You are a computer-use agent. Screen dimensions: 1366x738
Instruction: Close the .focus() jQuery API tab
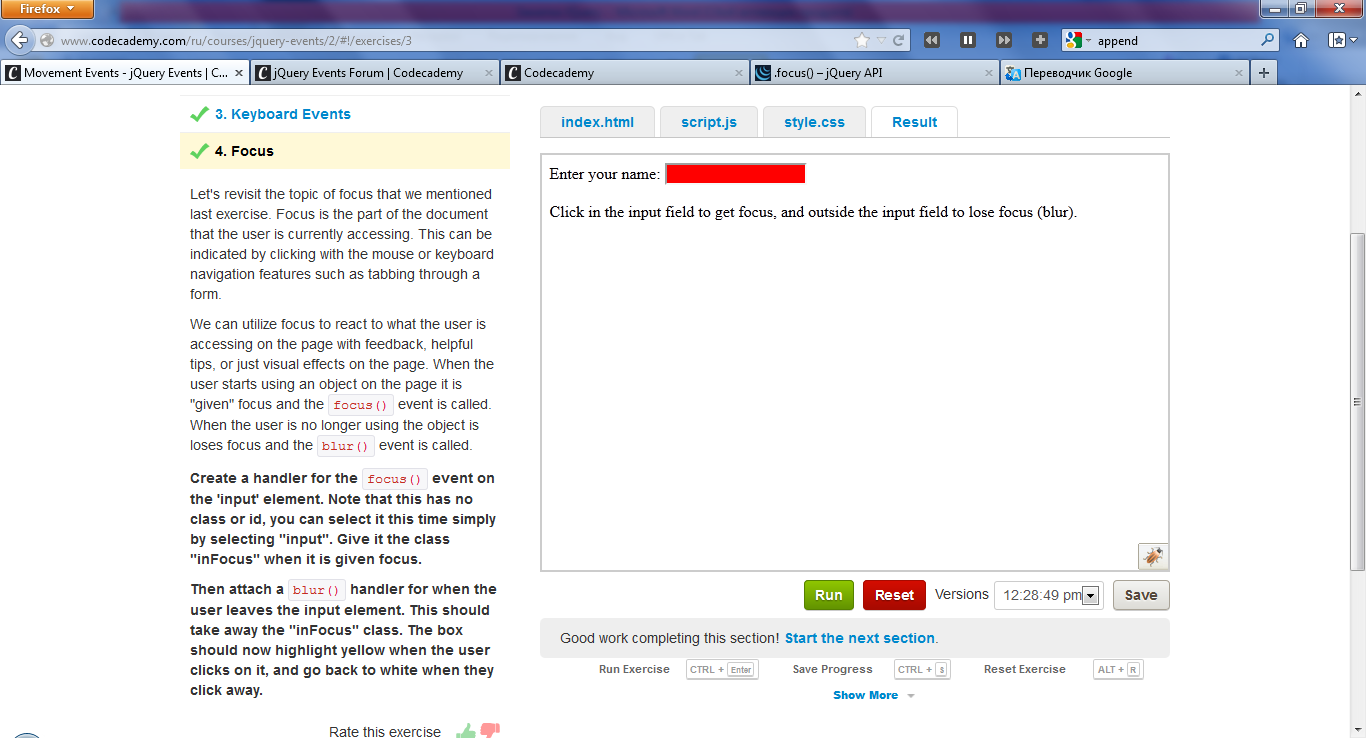click(989, 73)
